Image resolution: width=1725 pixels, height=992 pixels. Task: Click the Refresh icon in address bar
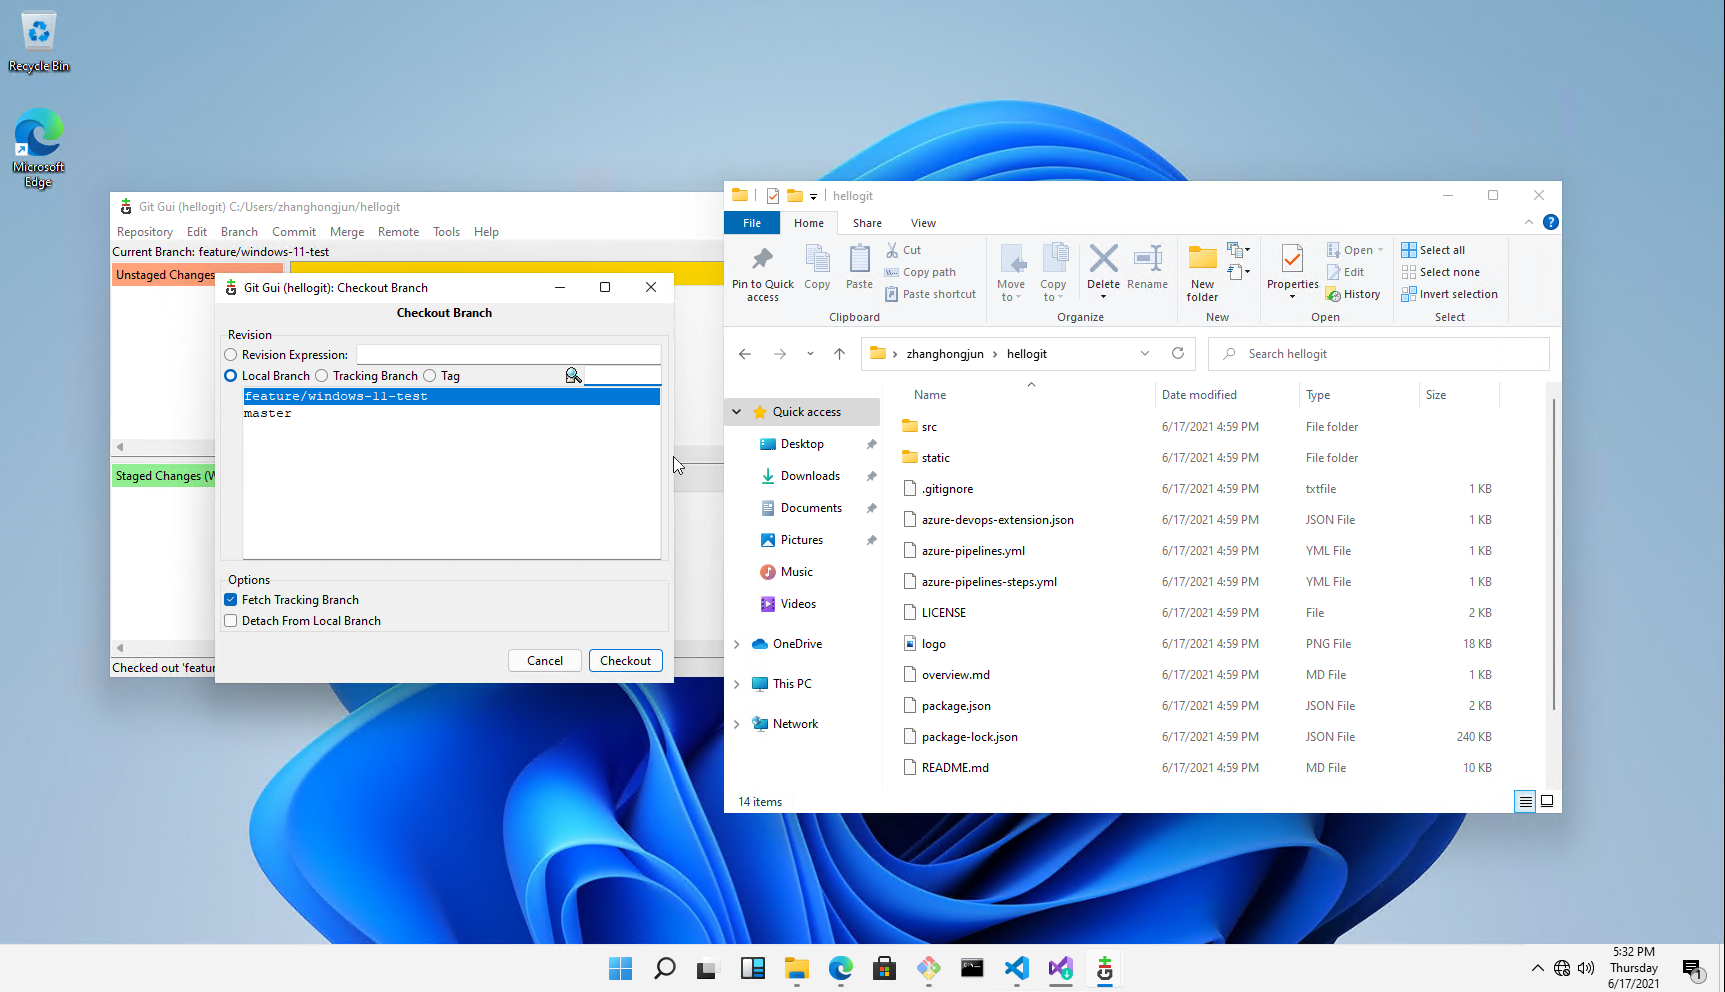[x=1178, y=353]
